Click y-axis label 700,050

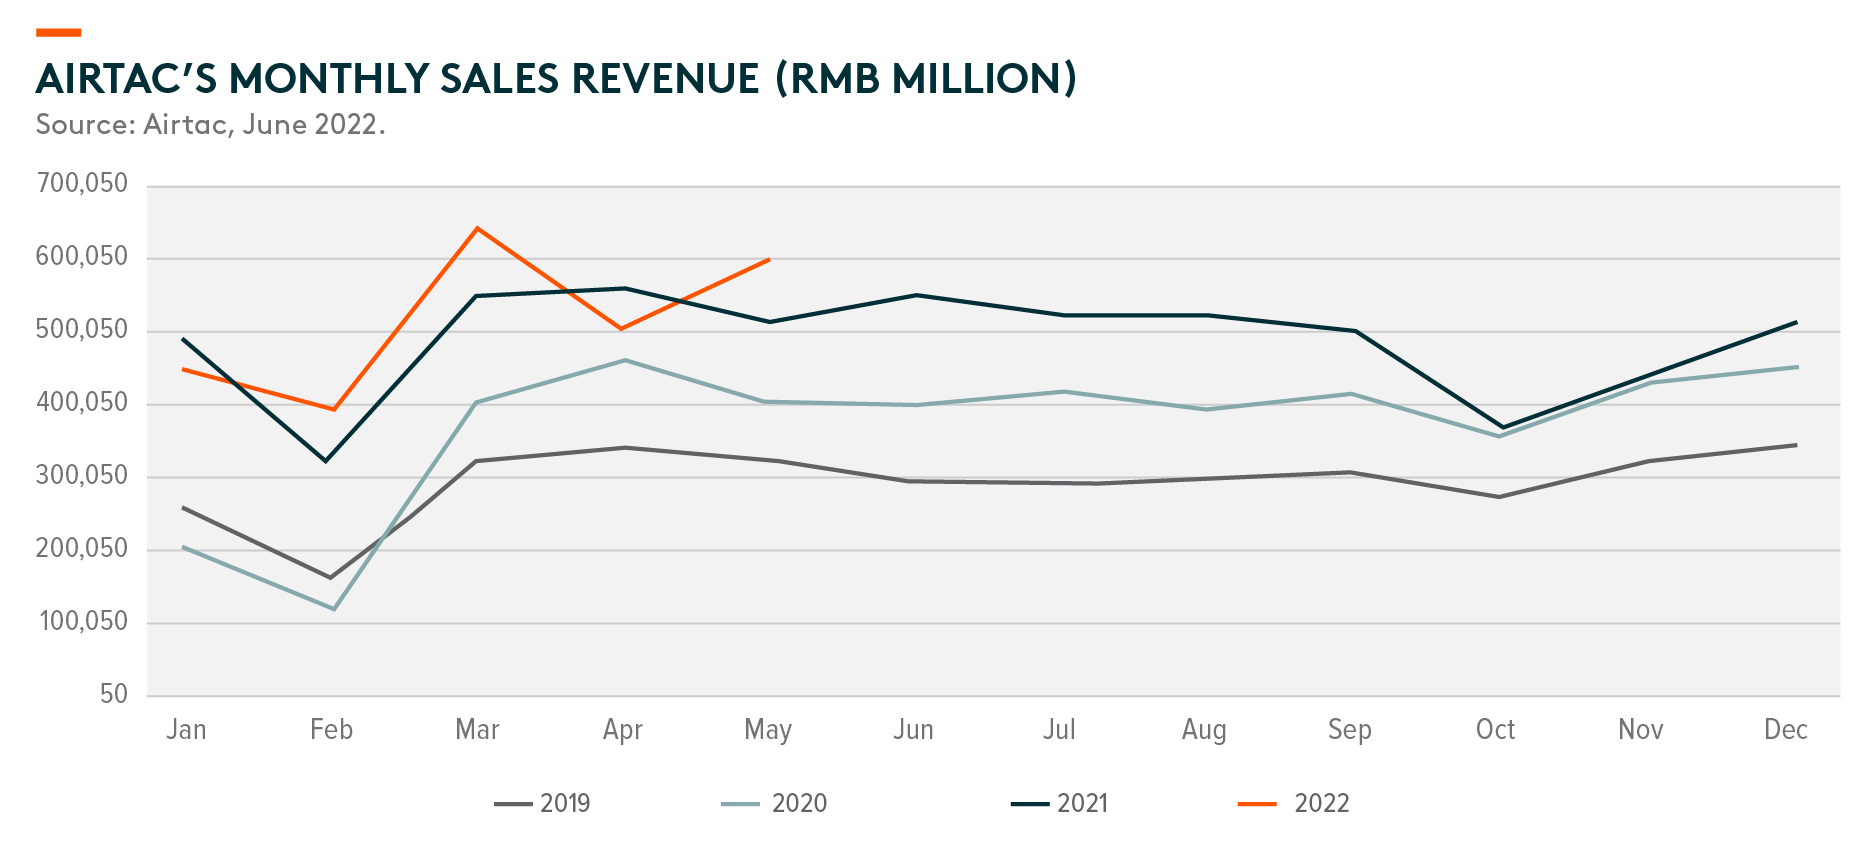click(82, 183)
